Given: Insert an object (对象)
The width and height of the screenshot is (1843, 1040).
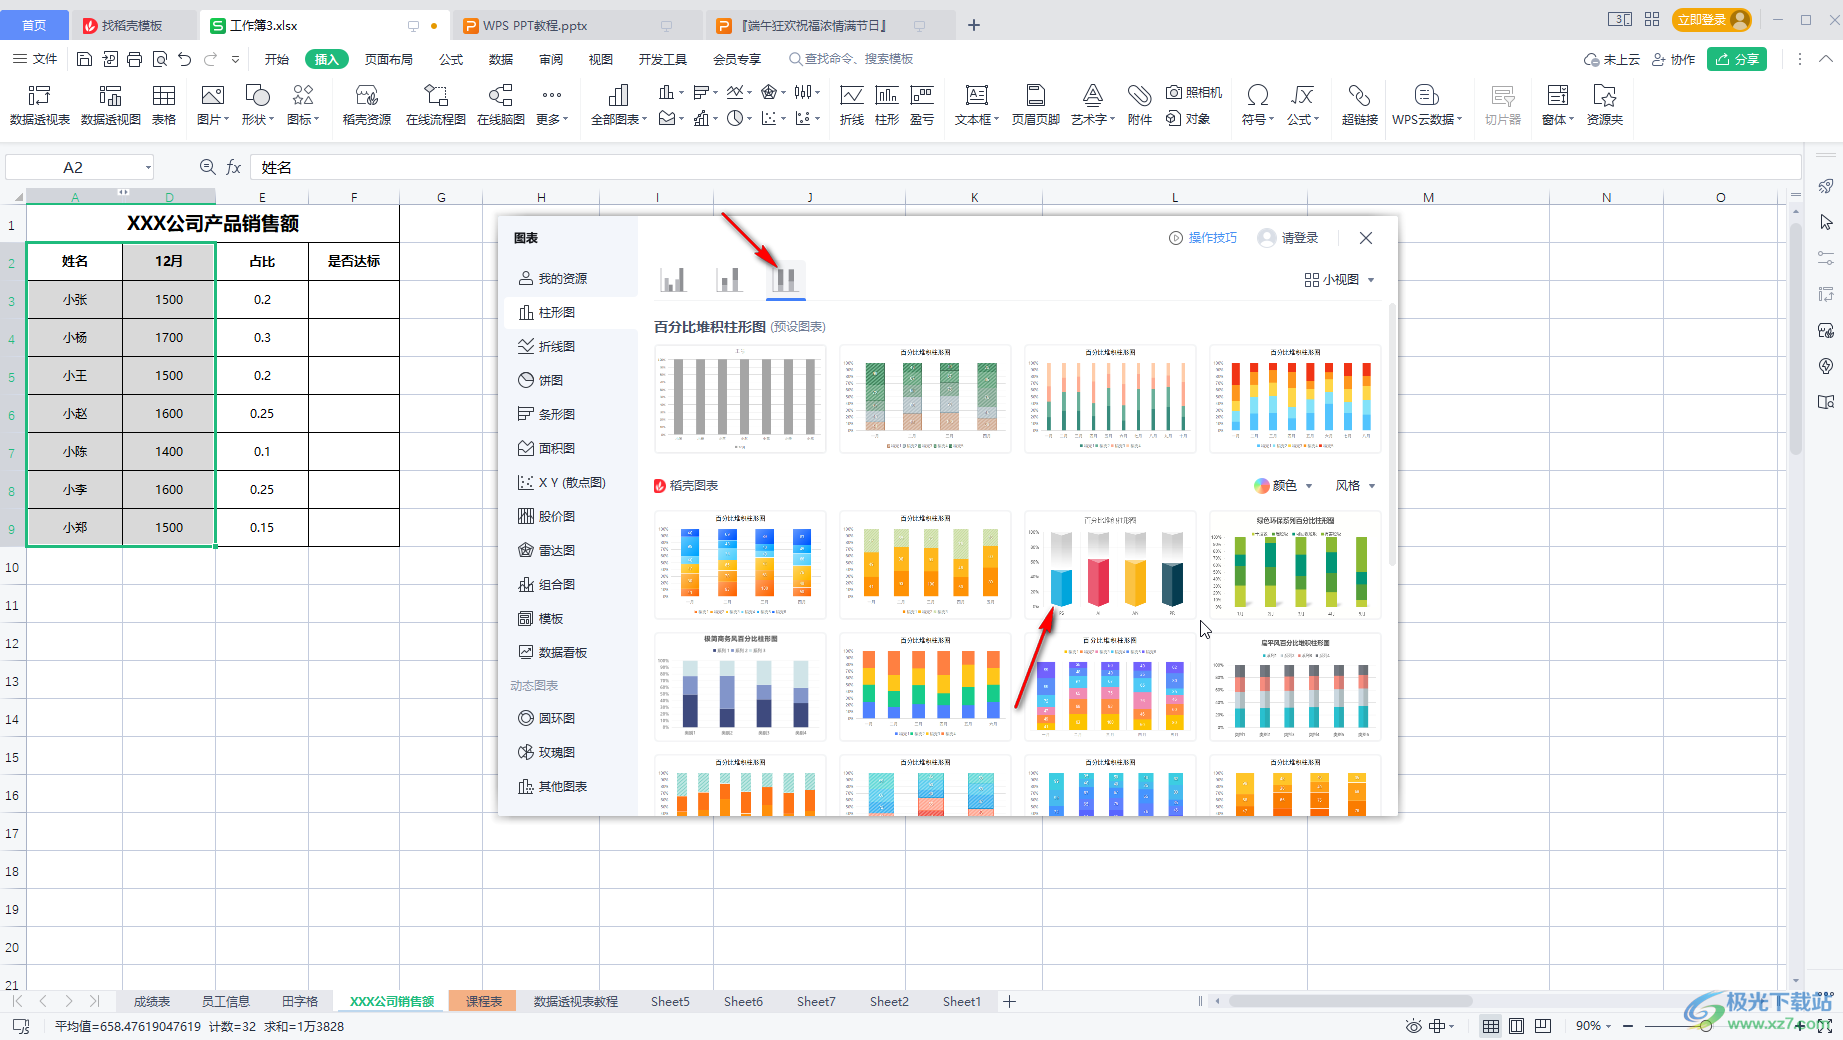Looking at the screenshot, I should point(1188,119).
